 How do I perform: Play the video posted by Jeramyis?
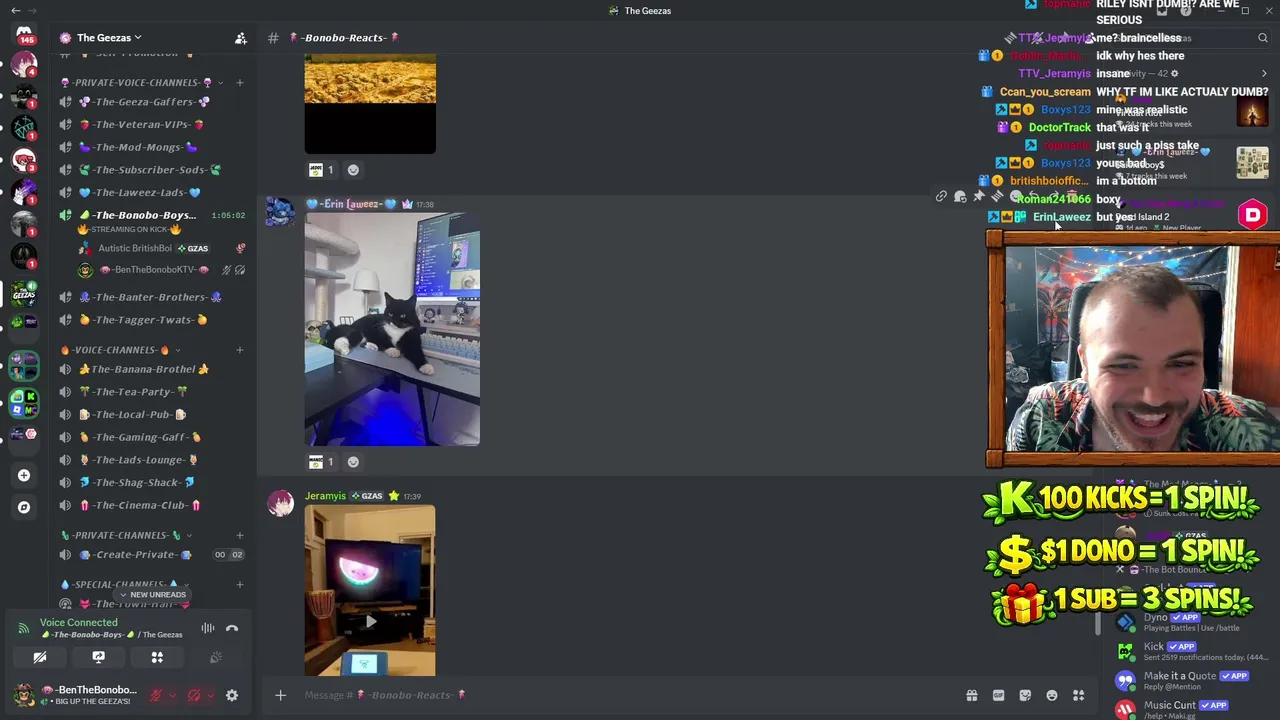pyautogui.click(x=370, y=621)
